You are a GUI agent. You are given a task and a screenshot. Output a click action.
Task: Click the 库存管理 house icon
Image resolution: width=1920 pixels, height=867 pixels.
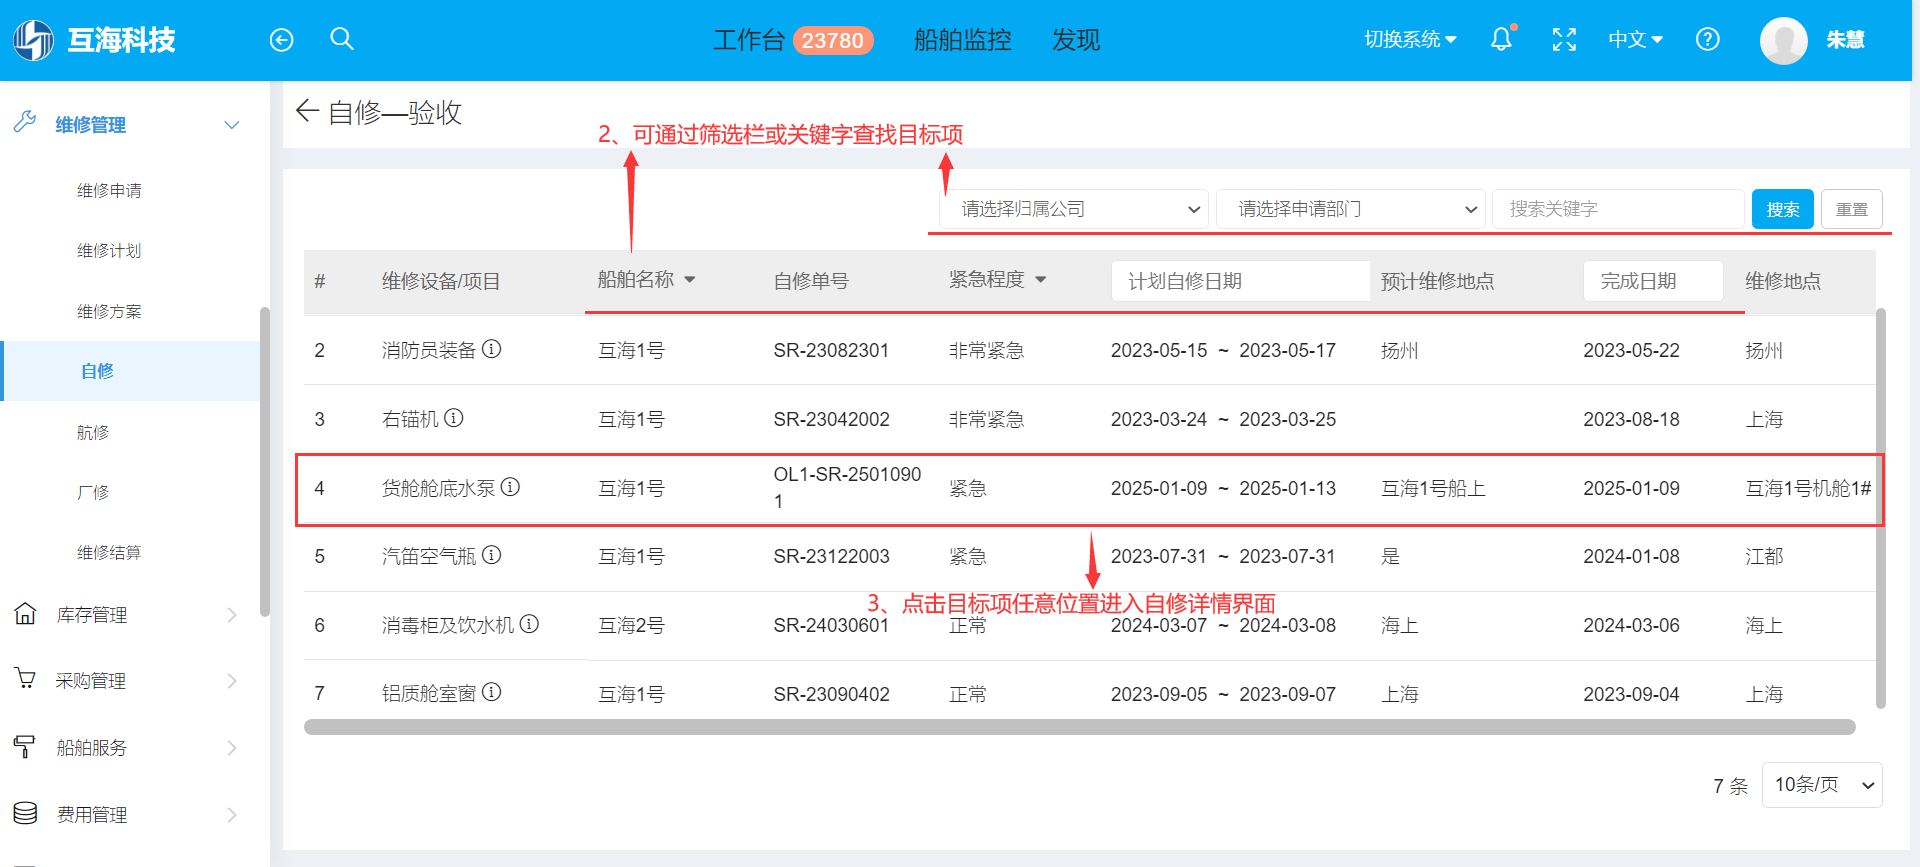click(x=25, y=613)
